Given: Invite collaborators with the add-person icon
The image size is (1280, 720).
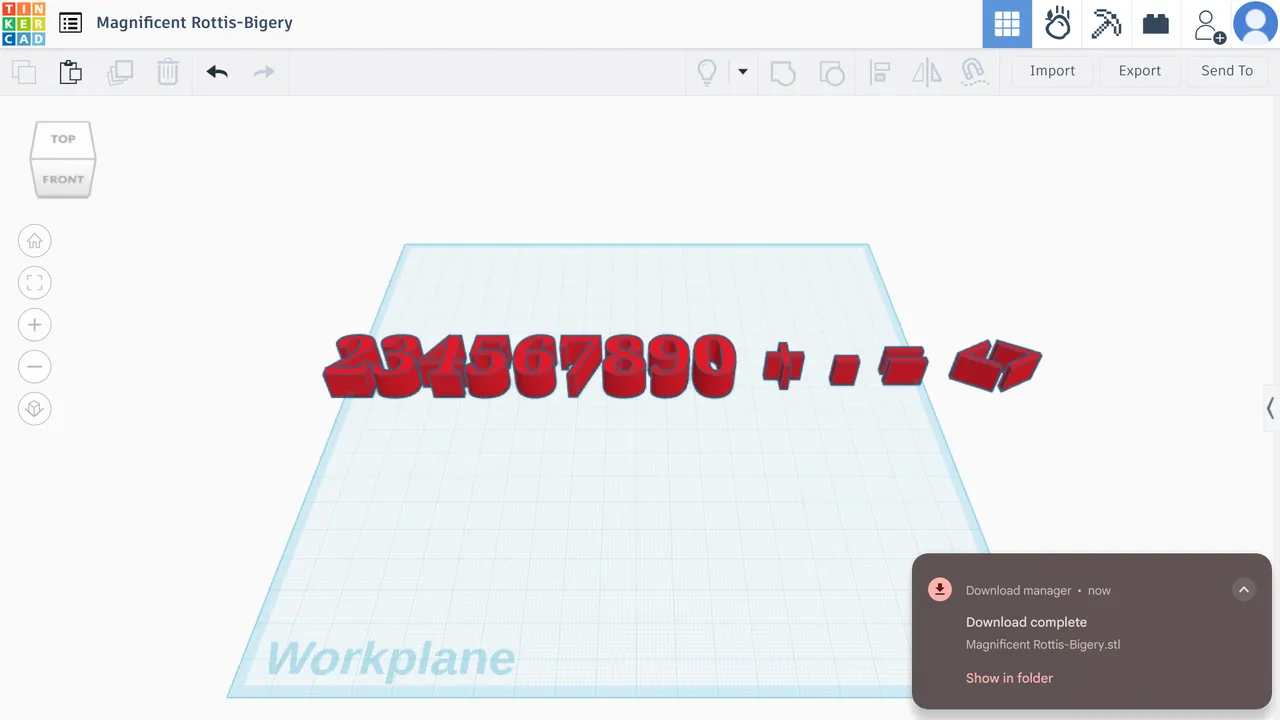Looking at the screenshot, I should tap(1209, 25).
